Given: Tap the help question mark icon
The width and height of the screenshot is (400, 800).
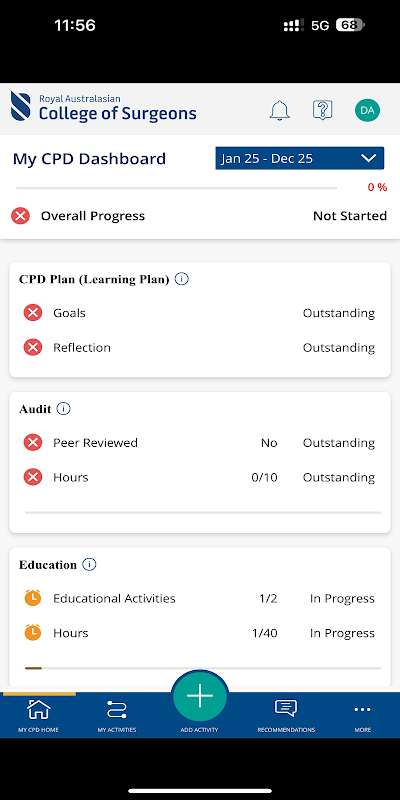Looking at the screenshot, I should (322, 110).
